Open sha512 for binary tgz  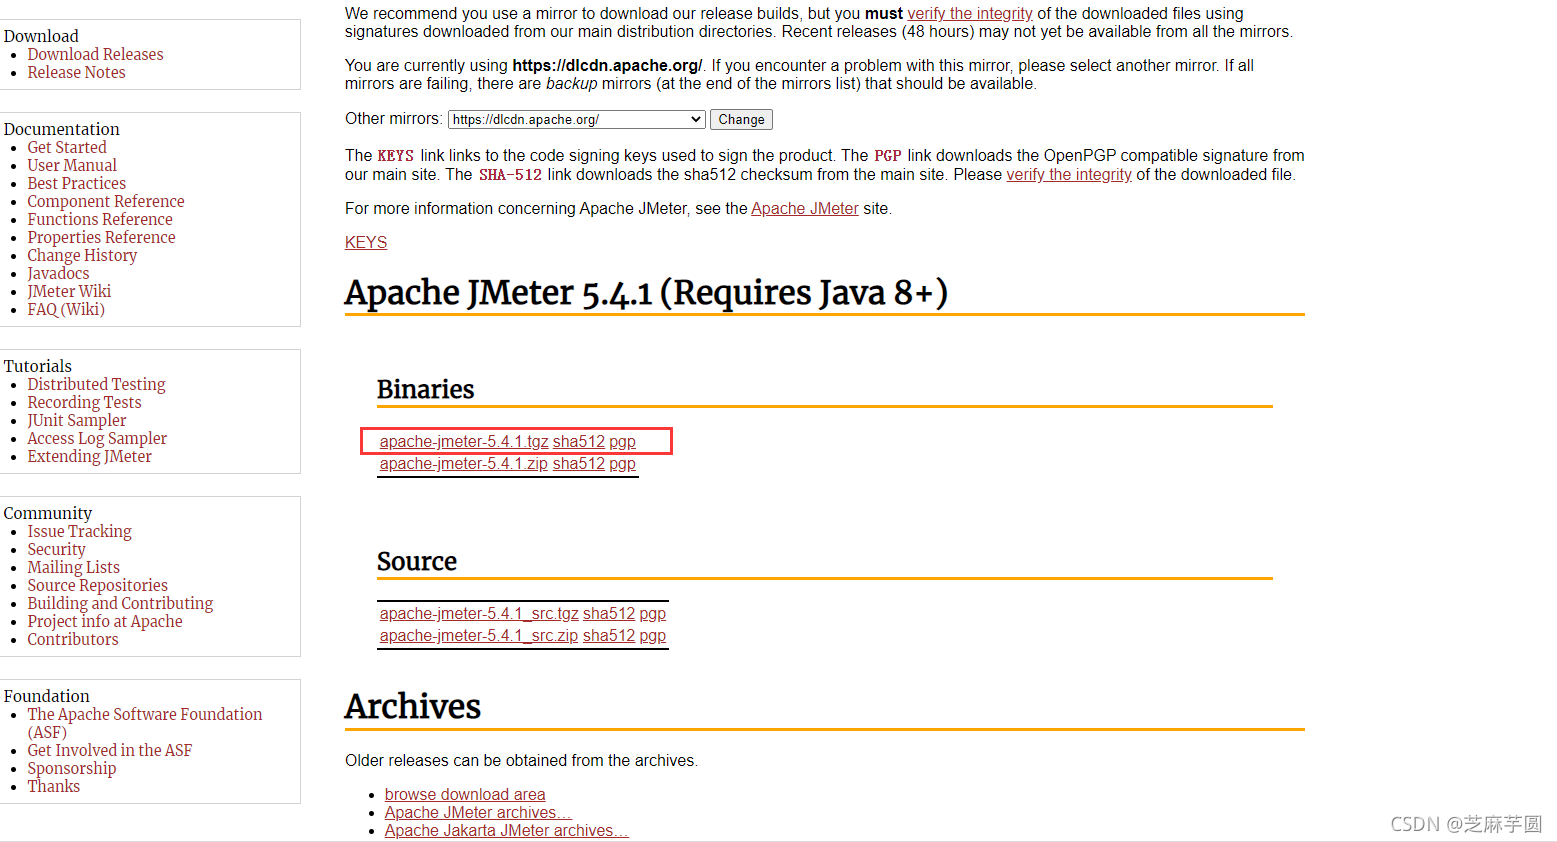point(579,441)
